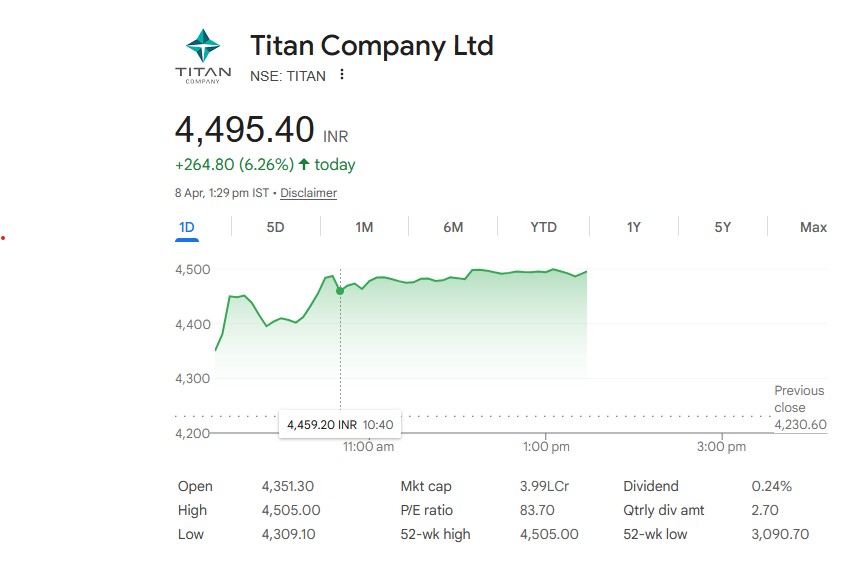Viewport: 842px width, 578px height.
Task: Switch to the 5D chart range
Action: click(x=275, y=227)
